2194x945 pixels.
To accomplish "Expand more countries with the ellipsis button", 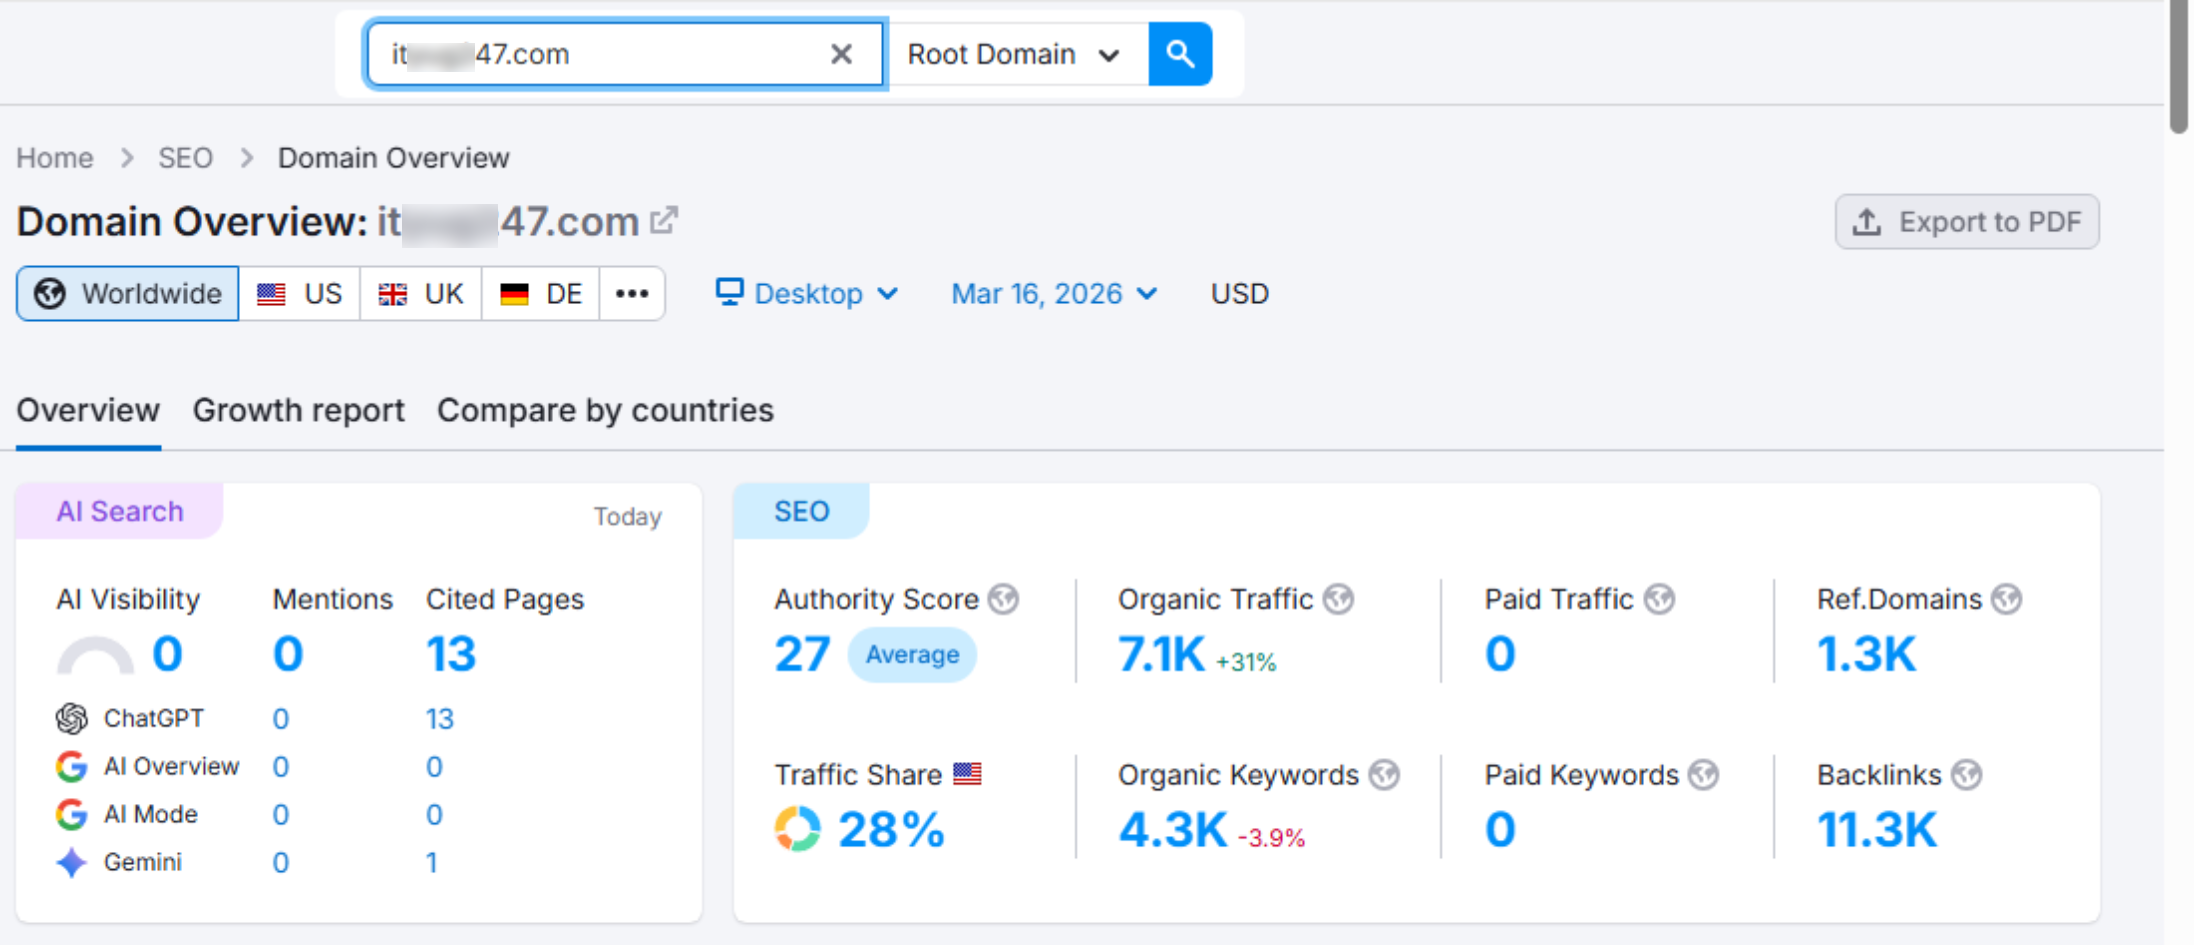I will coord(632,293).
